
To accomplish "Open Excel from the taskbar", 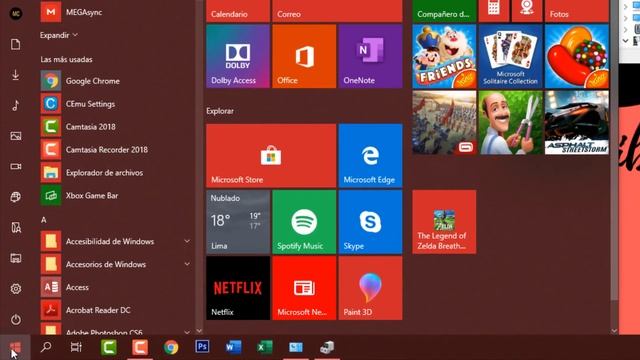I will [265, 347].
